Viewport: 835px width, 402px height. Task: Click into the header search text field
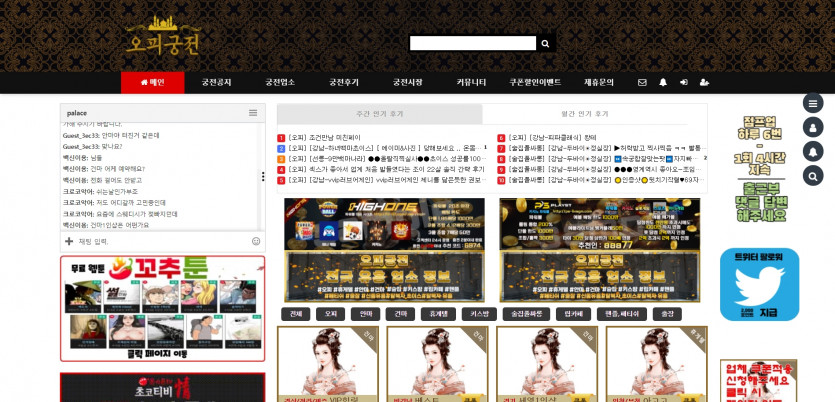tap(473, 44)
